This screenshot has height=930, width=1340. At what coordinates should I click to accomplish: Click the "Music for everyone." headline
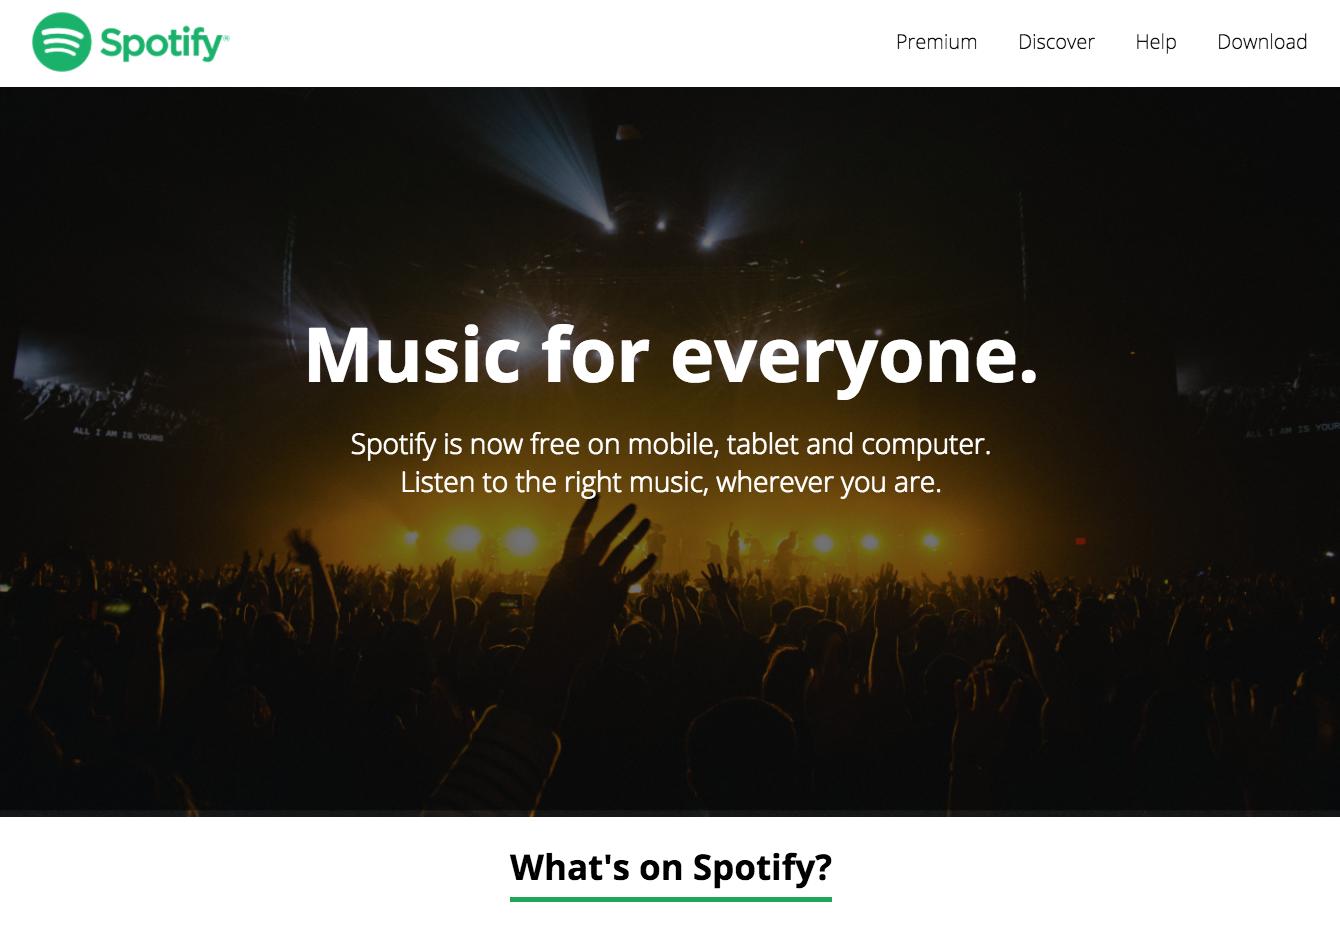[671, 355]
